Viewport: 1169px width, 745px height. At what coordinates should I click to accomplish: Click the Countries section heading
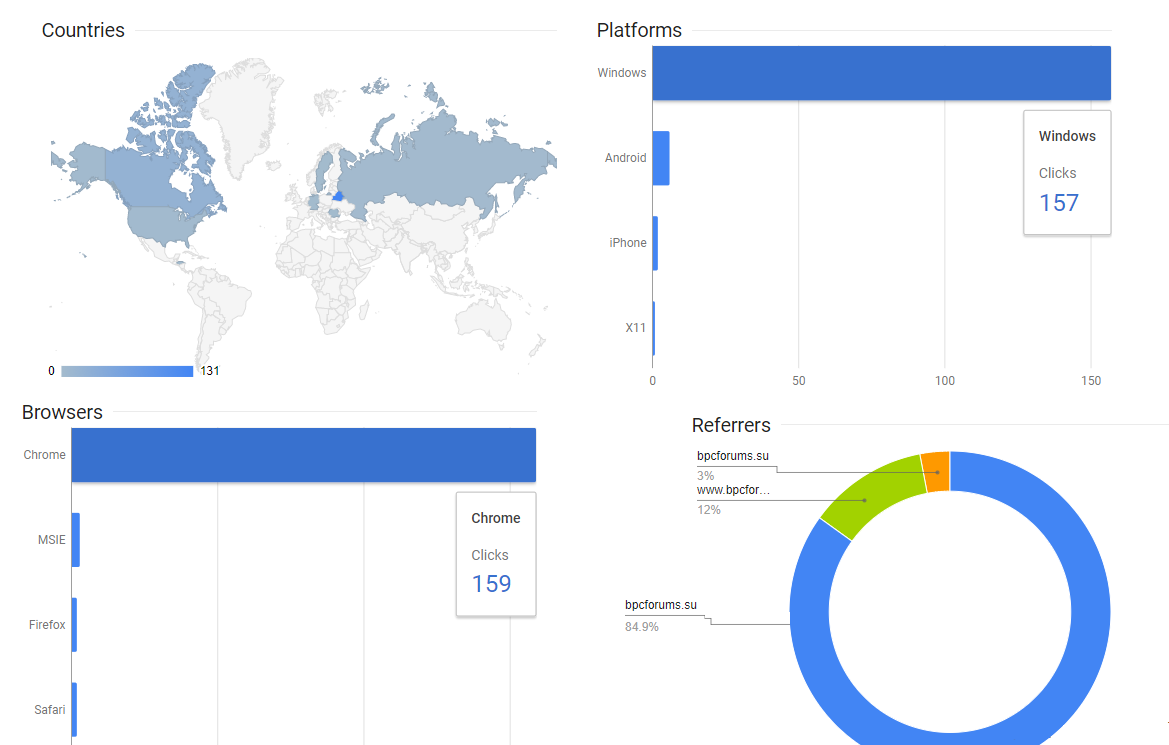tap(84, 31)
